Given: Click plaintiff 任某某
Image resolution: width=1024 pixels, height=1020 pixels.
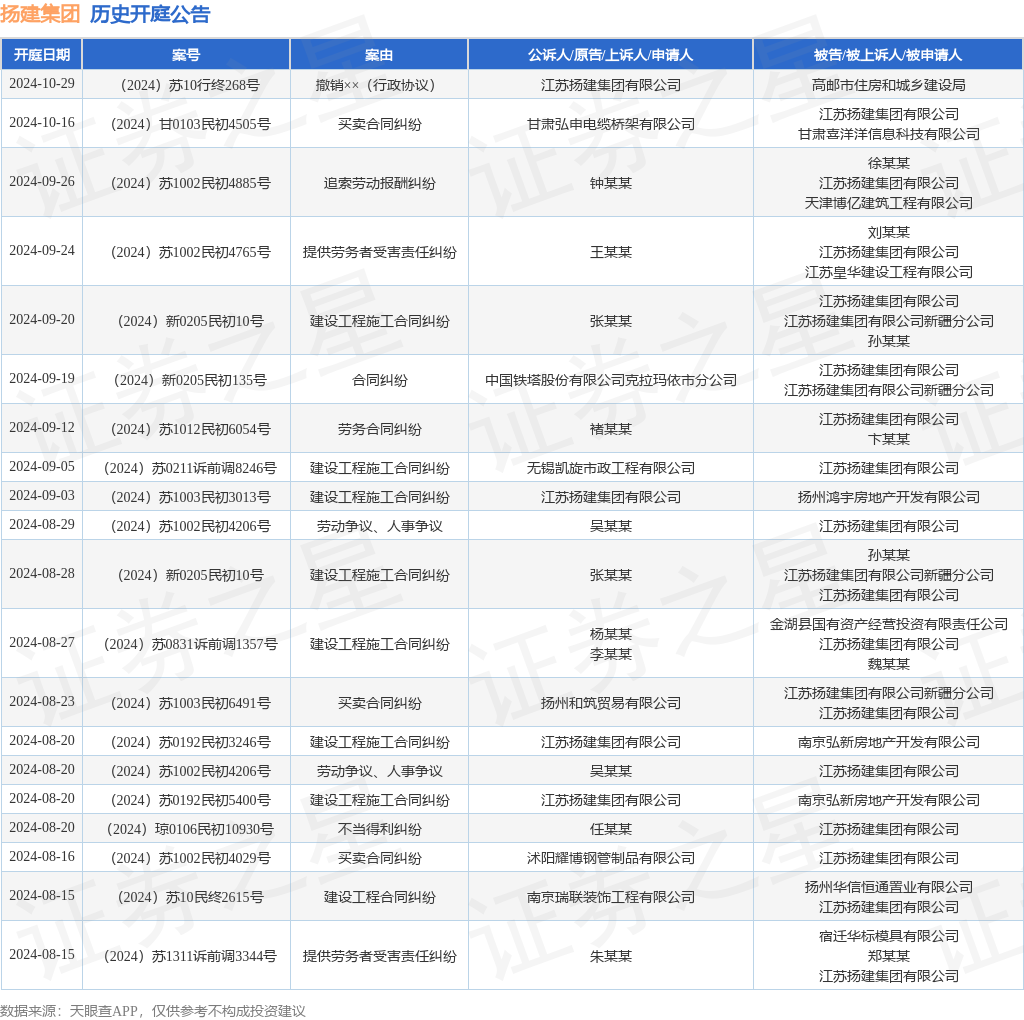Looking at the screenshot, I should click(x=611, y=829).
